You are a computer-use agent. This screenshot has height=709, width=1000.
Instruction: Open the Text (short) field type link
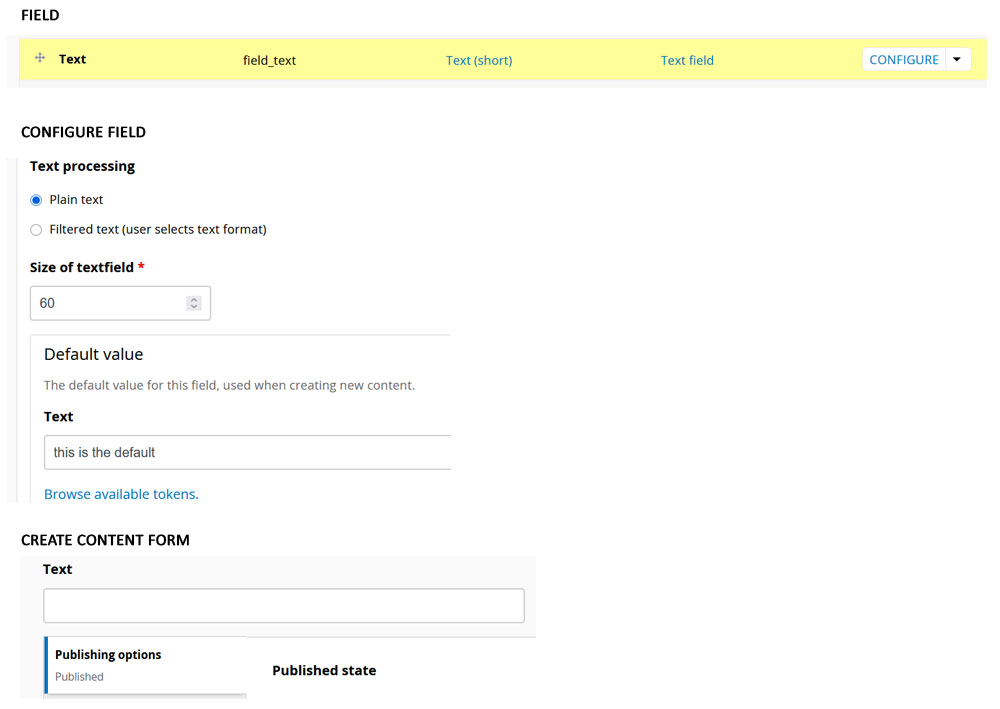[x=478, y=60]
